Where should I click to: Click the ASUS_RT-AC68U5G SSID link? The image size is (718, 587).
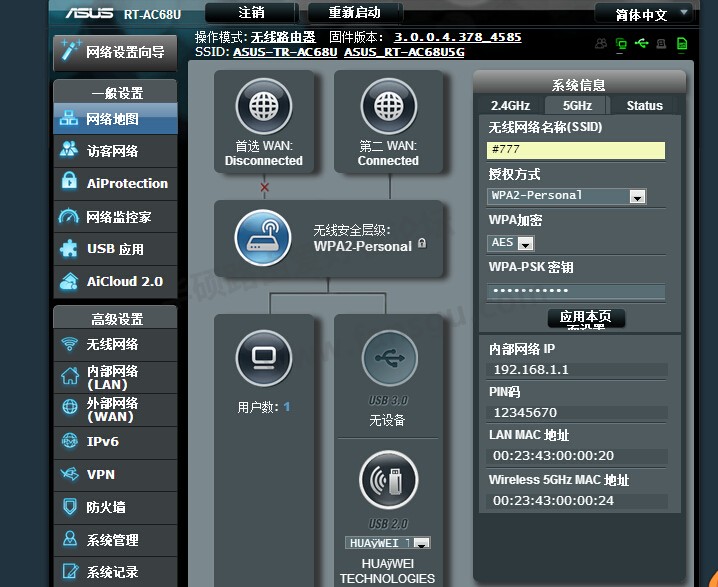[x=404, y=52]
